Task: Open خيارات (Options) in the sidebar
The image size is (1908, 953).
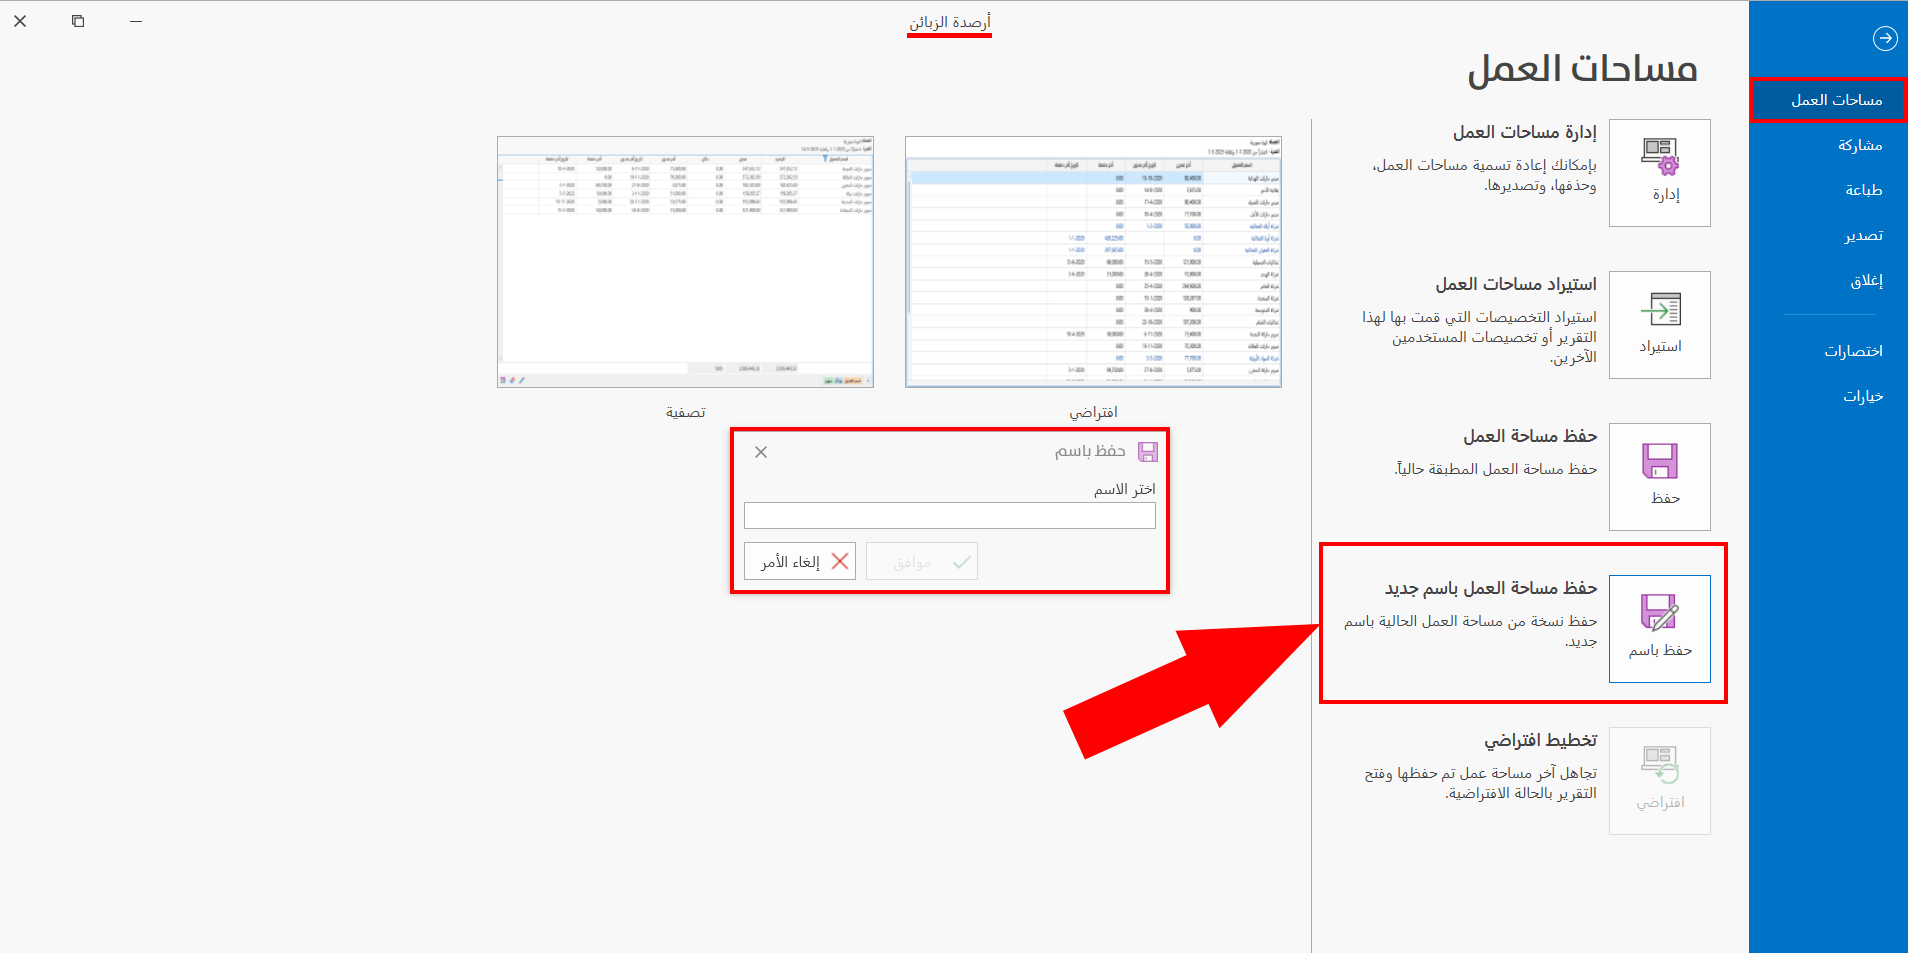Action: click(x=1862, y=396)
